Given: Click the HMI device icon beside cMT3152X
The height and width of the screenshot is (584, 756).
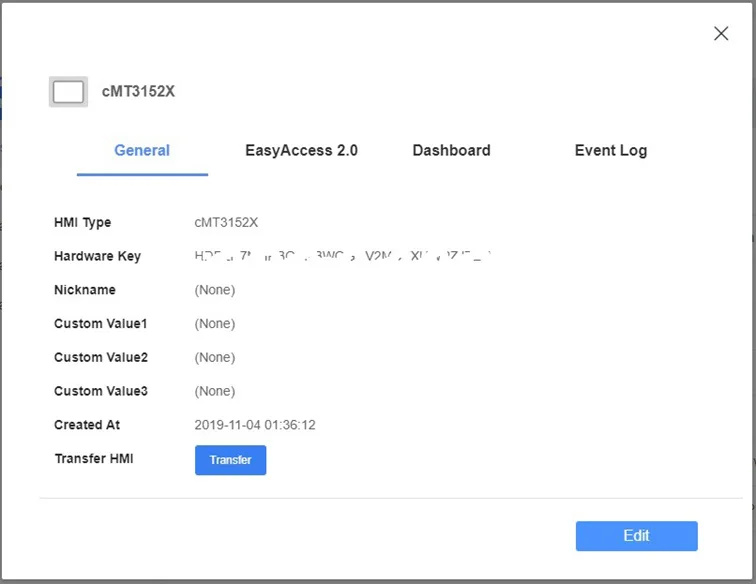Looking at the screenshot, I should 68,92.
